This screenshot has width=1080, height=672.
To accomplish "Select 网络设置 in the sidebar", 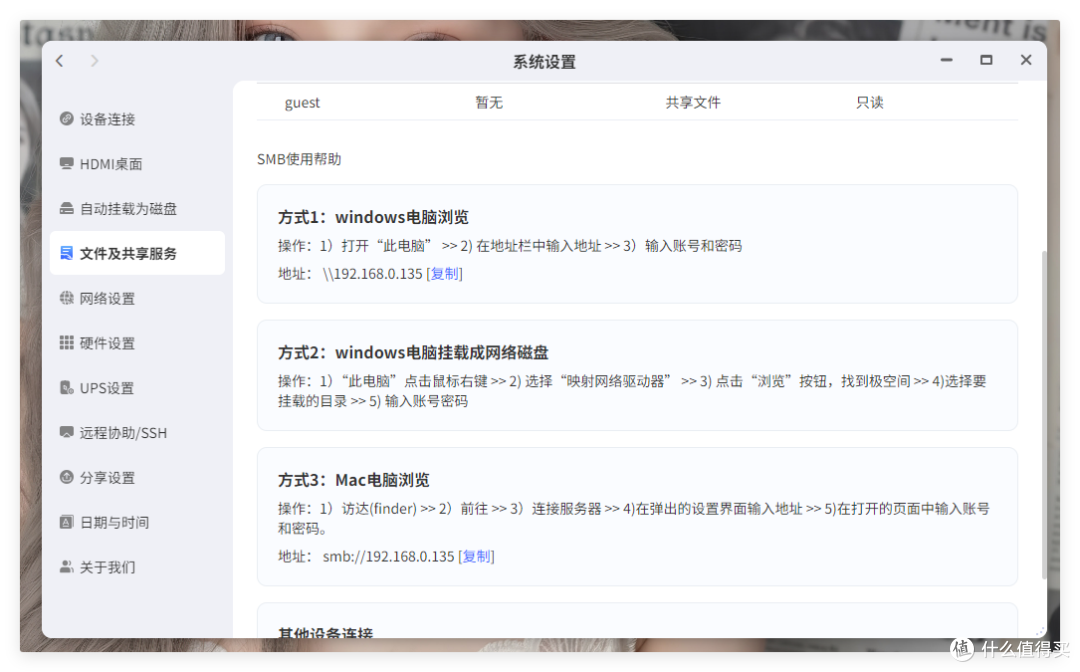I will point(137,298).
